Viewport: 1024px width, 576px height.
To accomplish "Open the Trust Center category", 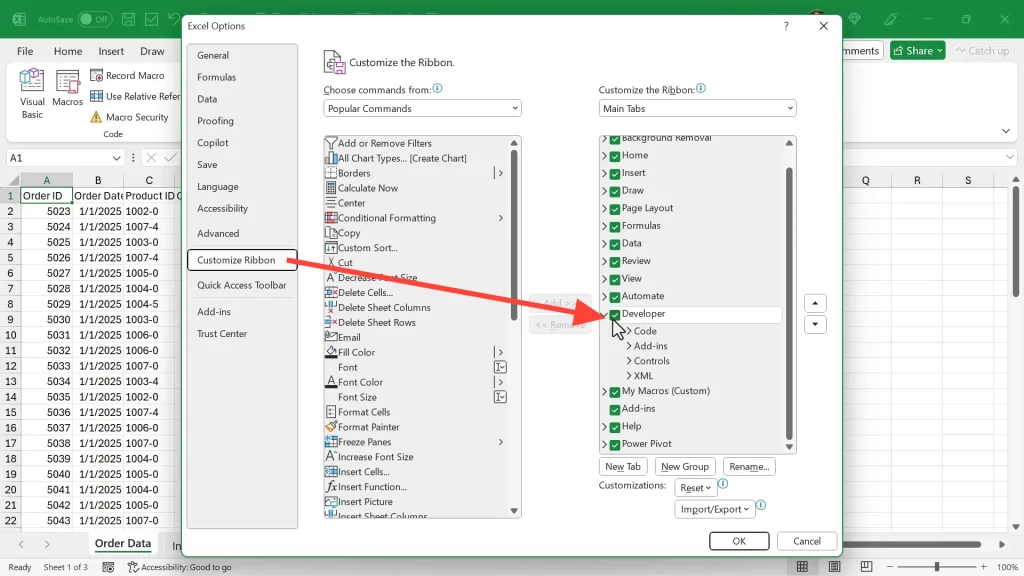I will 222,334.
